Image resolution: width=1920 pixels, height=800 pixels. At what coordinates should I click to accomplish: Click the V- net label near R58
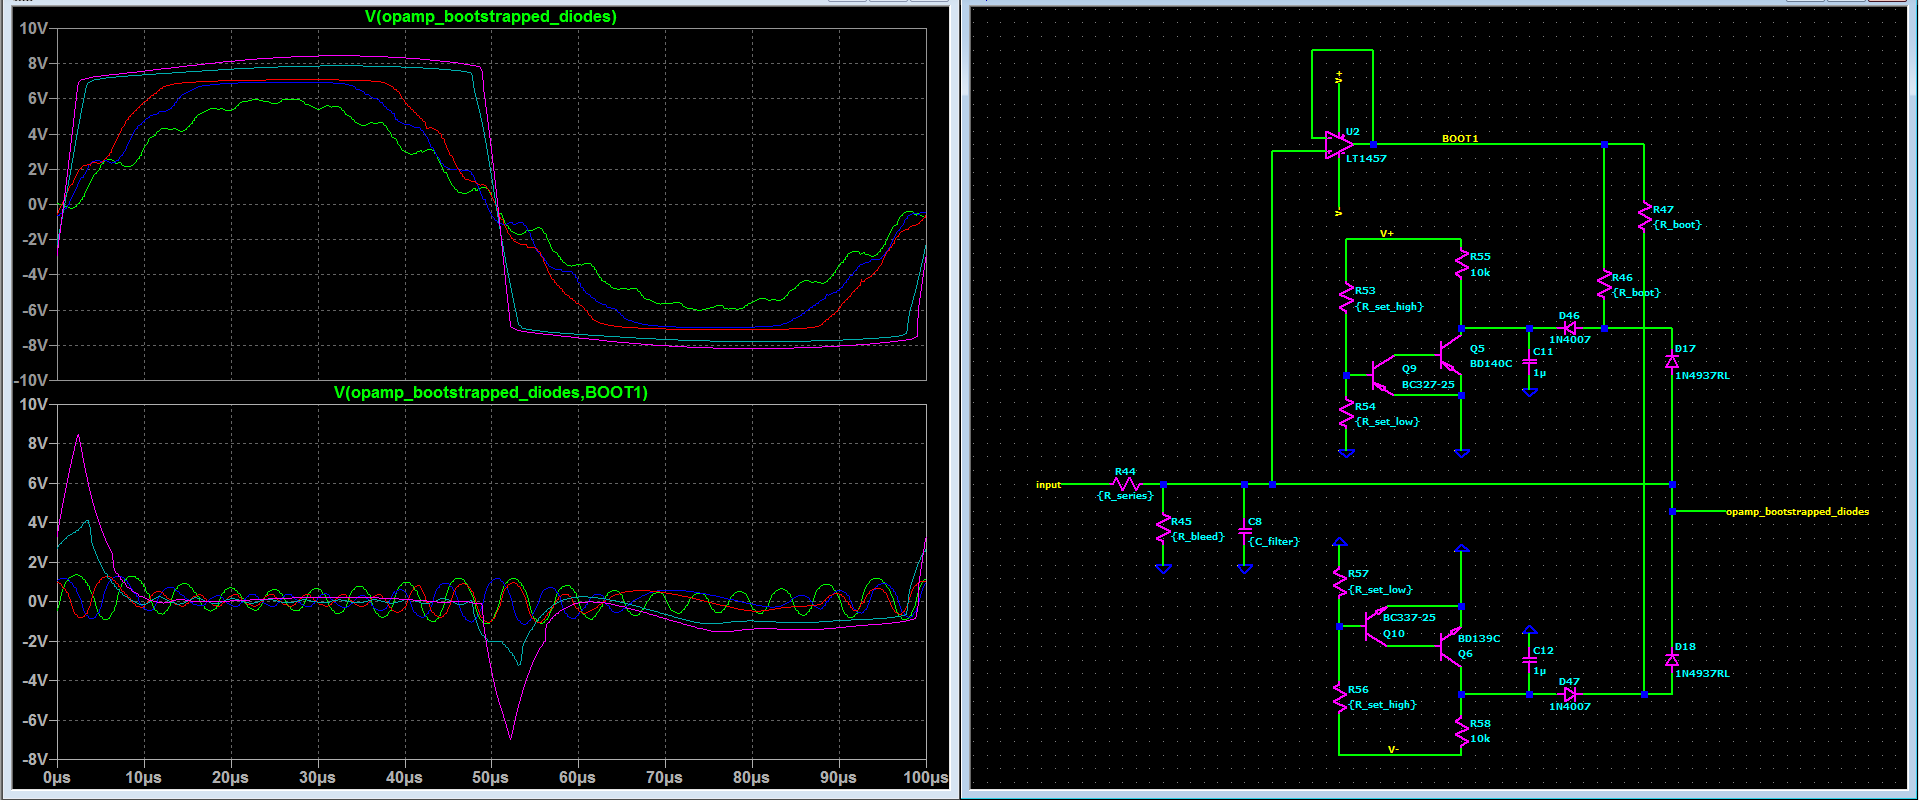pos(1392,749)
